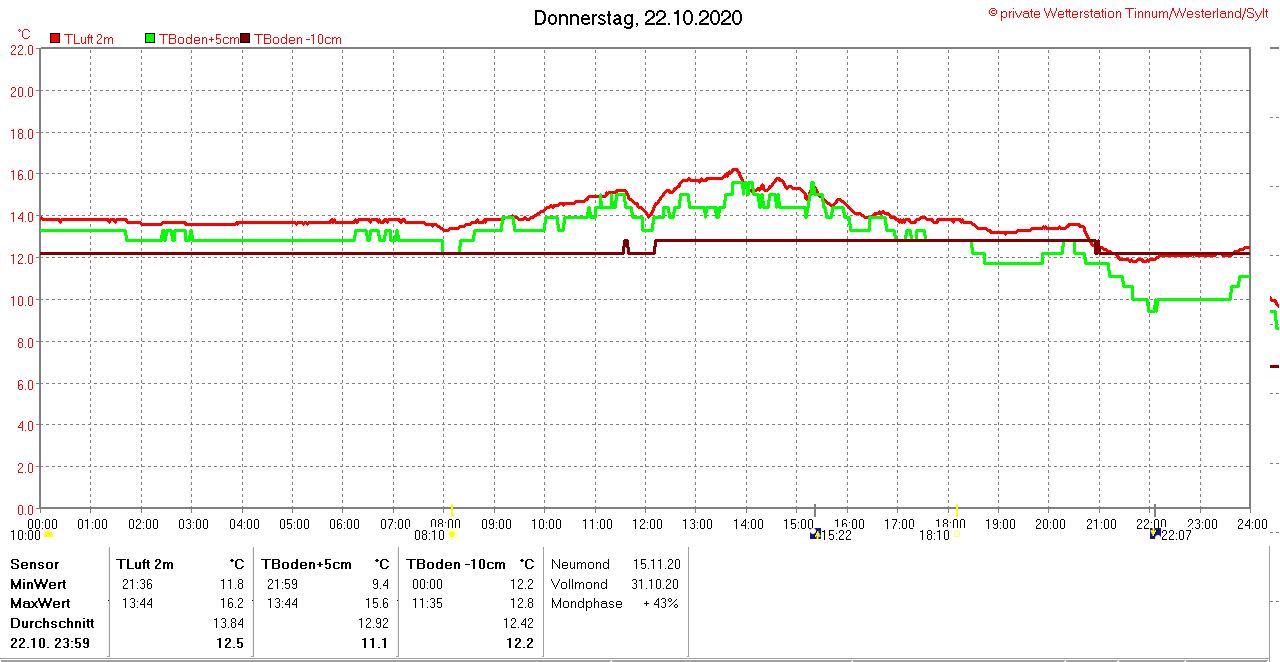Click the Mondphase +43% value
1280x662 pixels.
click(661, 603)
